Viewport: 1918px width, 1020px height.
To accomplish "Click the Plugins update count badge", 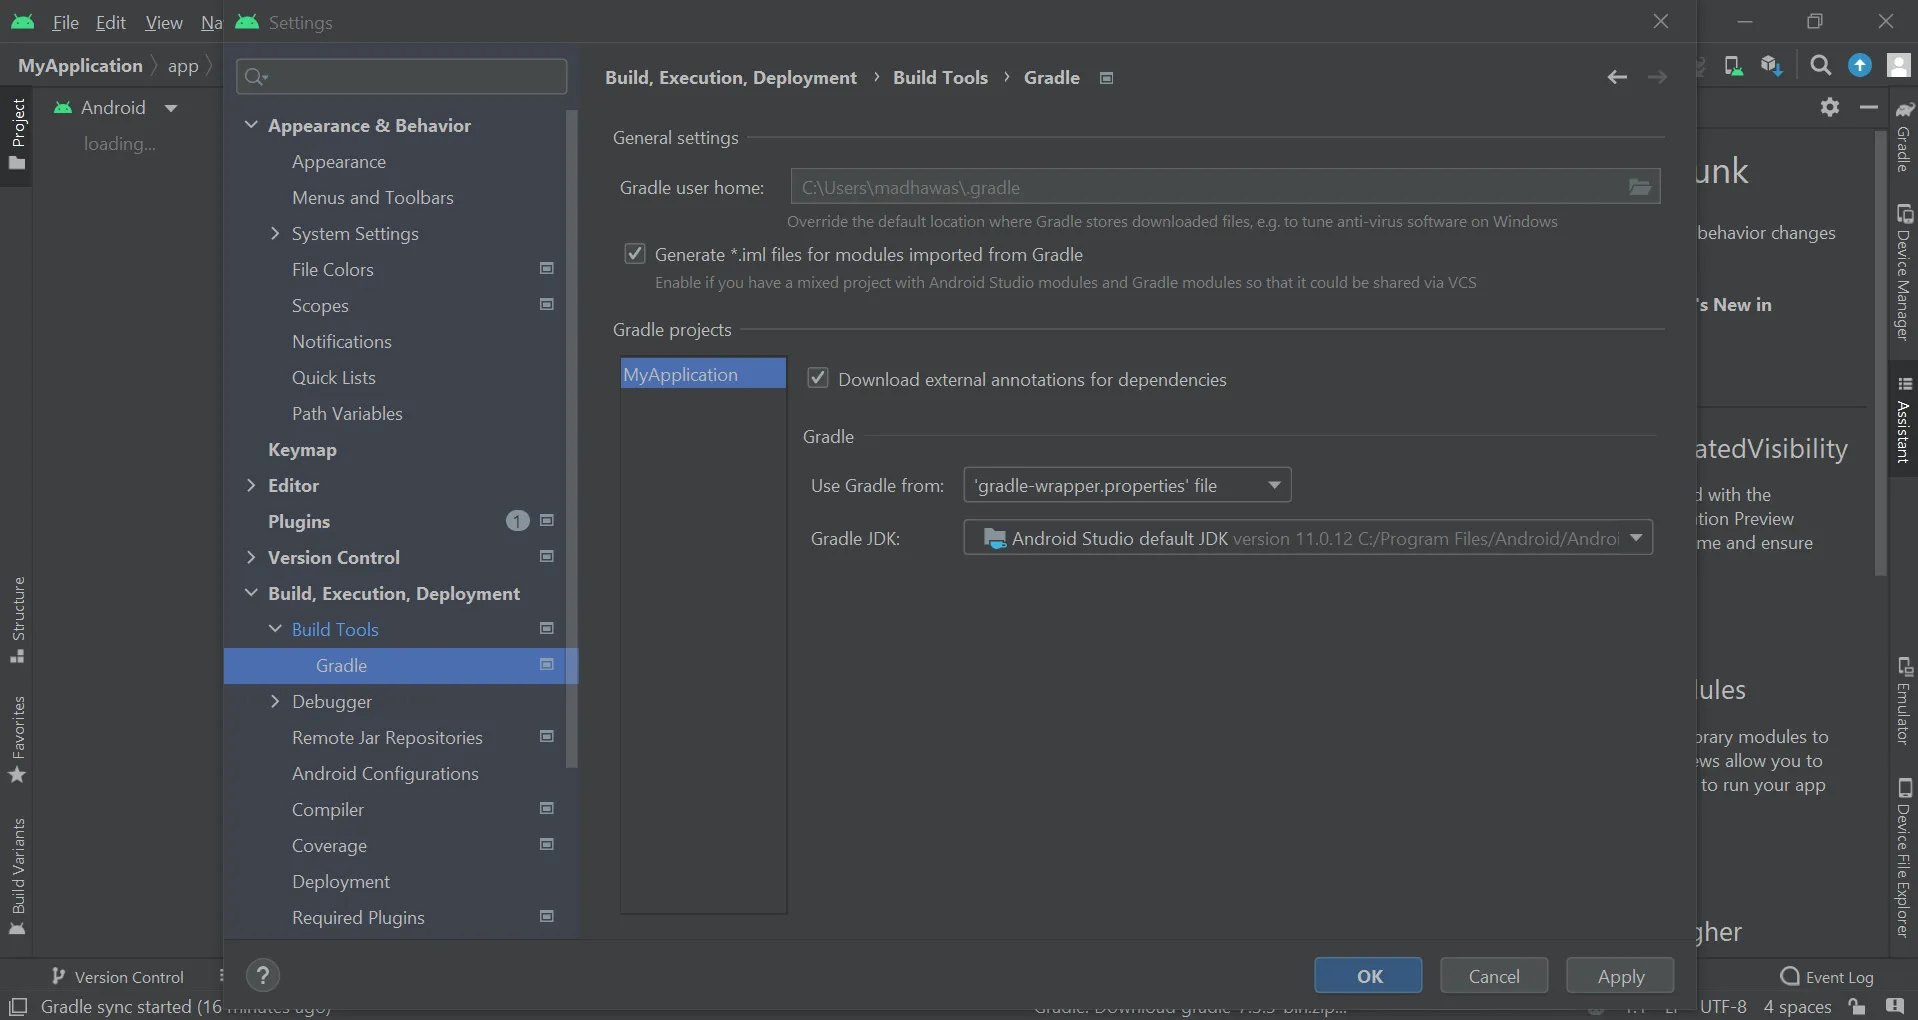I will tap(517, 521).
